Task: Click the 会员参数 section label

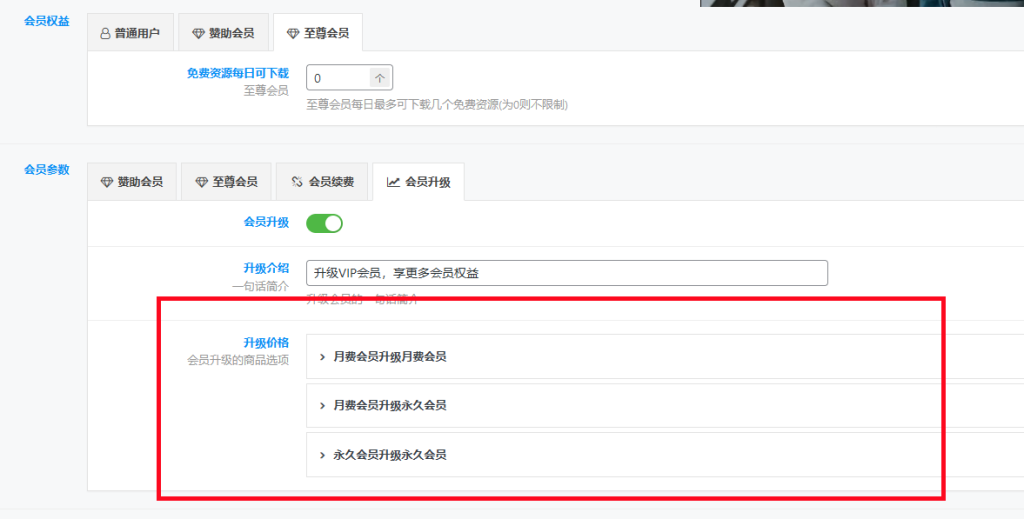Action: point(47,170)
